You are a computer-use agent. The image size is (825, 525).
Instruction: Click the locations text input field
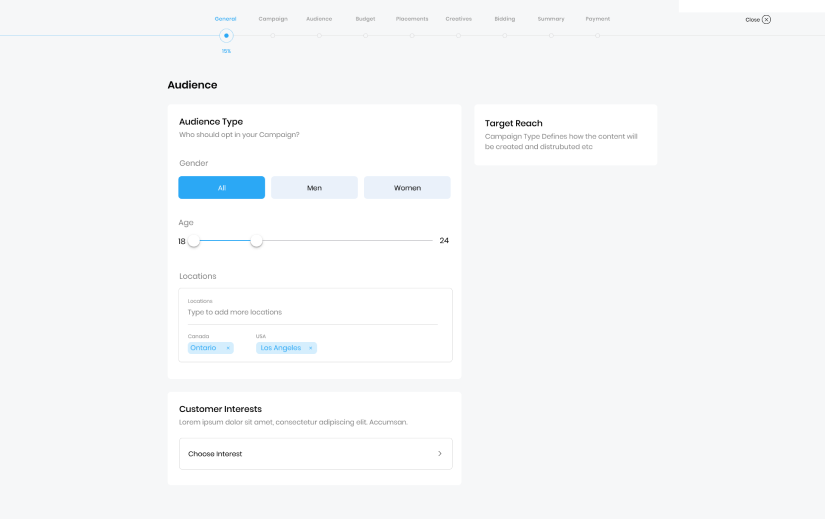[x=313, y=312]
